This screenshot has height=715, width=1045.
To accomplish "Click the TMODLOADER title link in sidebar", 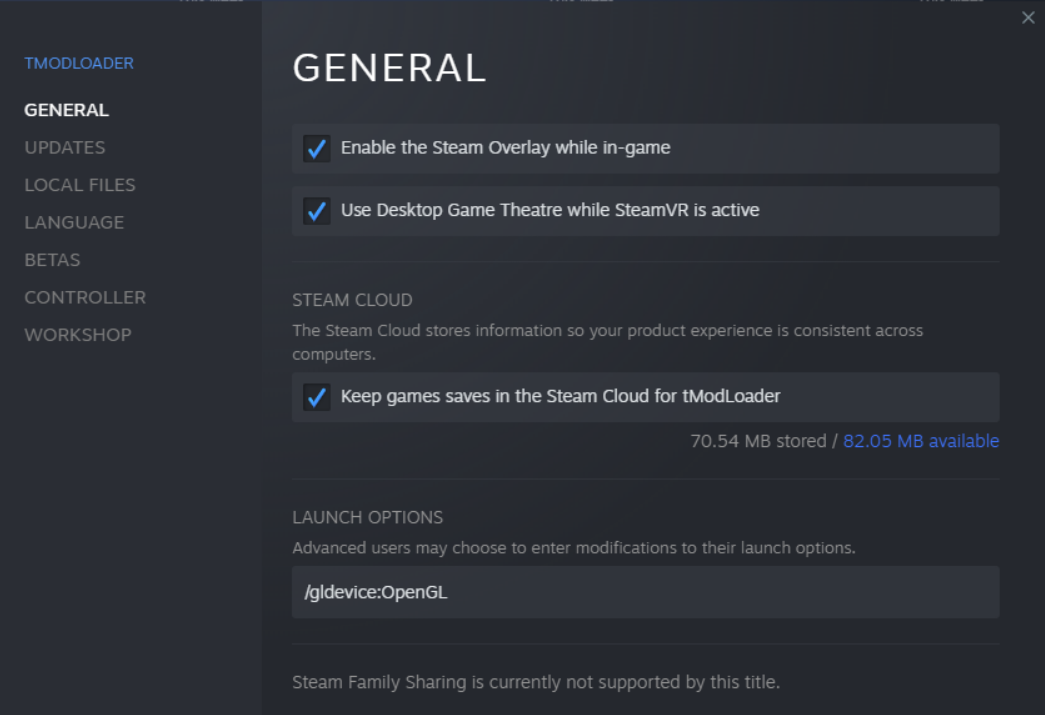I will tap(79, 63).
